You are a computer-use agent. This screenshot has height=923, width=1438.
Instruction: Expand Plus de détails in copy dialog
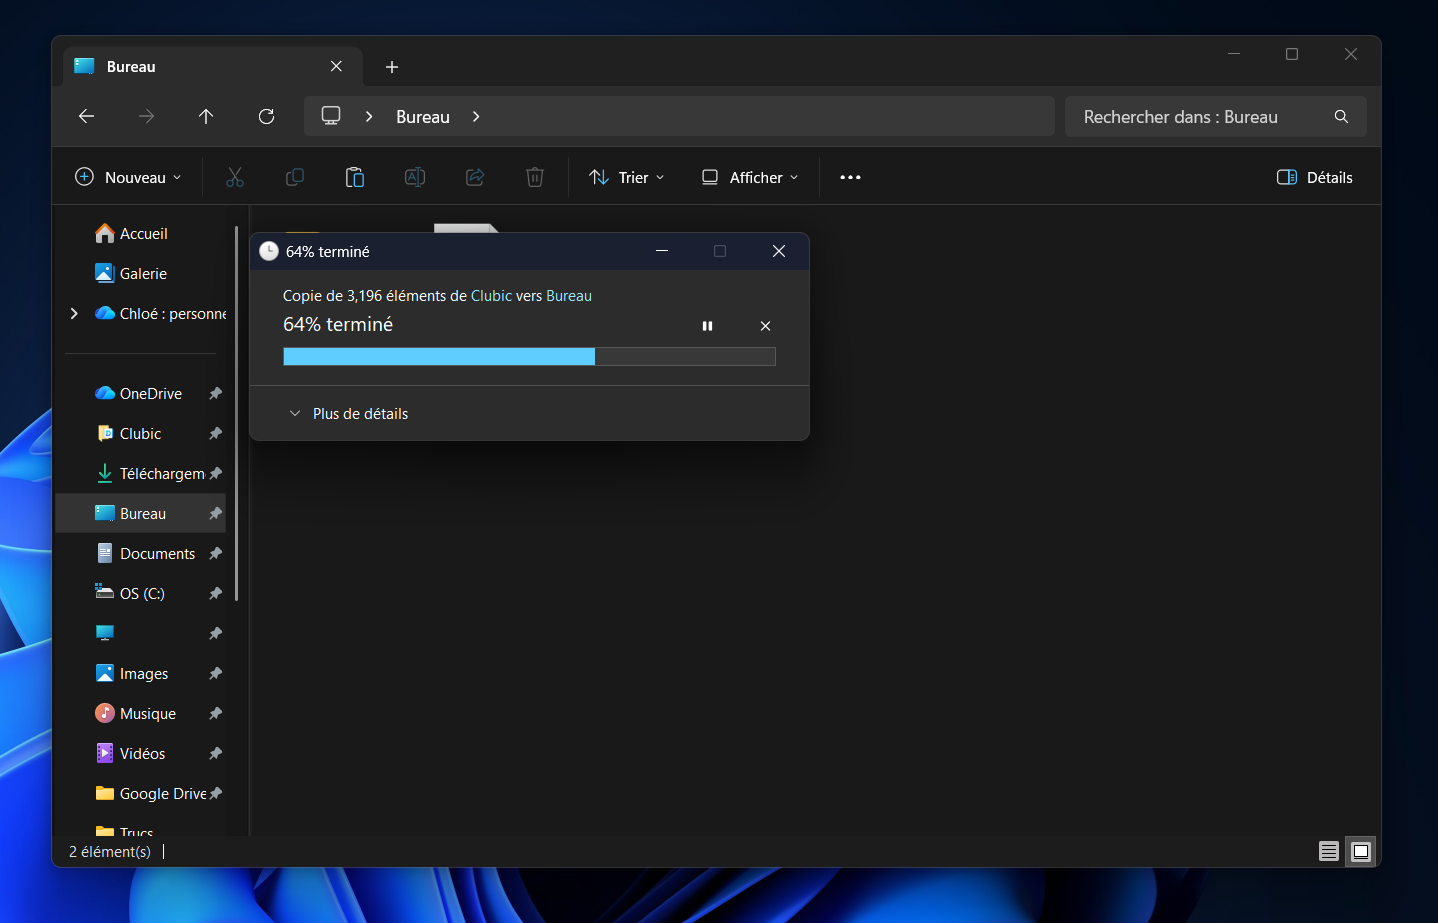point(349,414)
